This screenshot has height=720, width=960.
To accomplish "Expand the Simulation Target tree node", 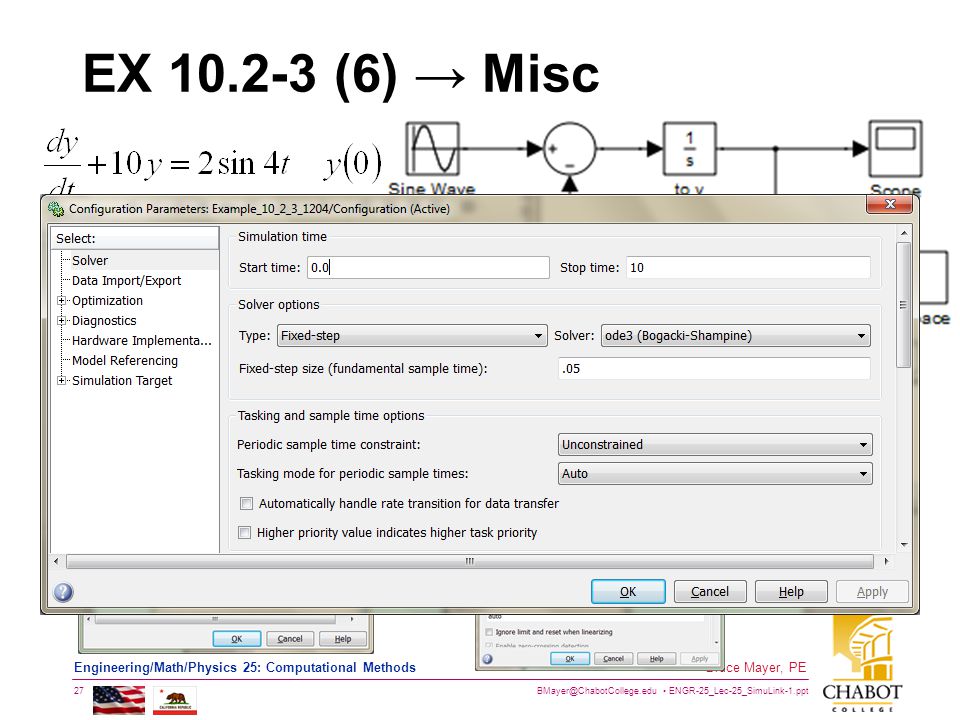I will [61, 381].
